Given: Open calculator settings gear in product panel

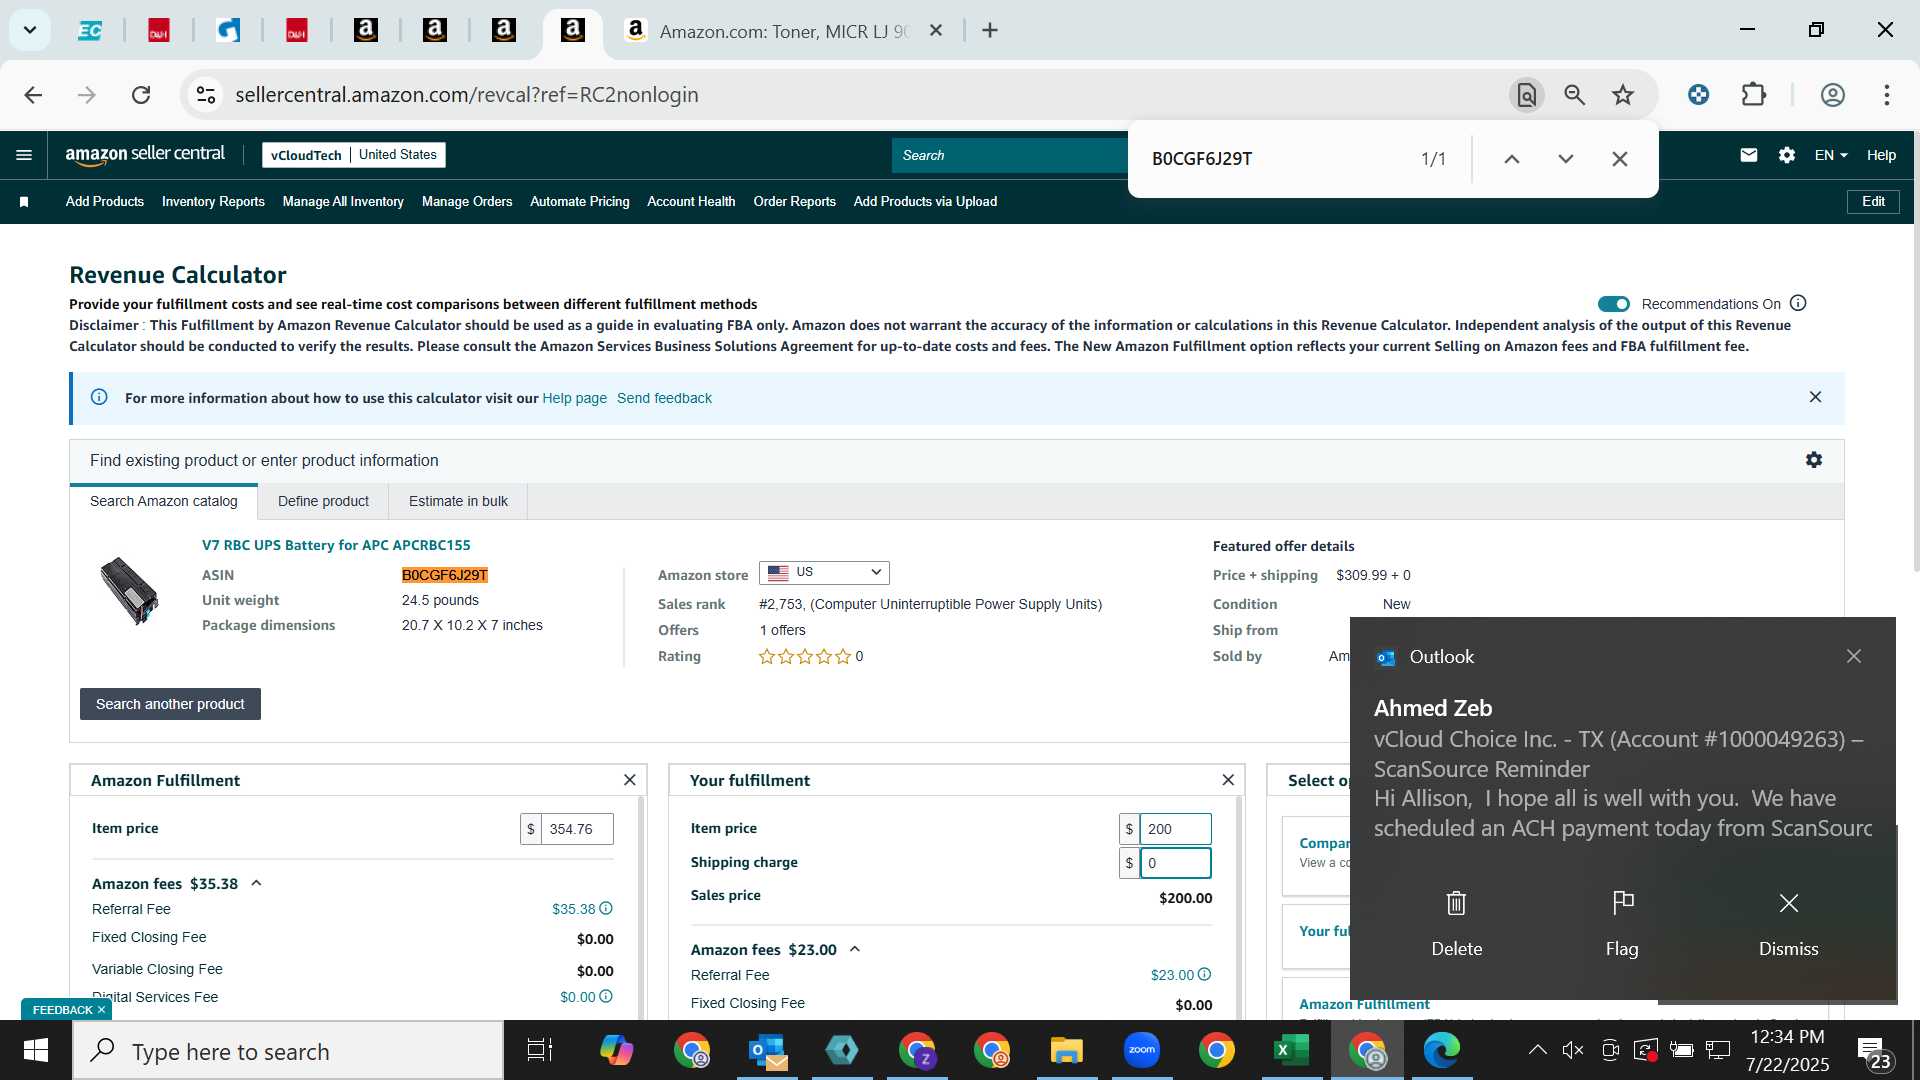Looking at the screenshot, I should (1814, 460).
